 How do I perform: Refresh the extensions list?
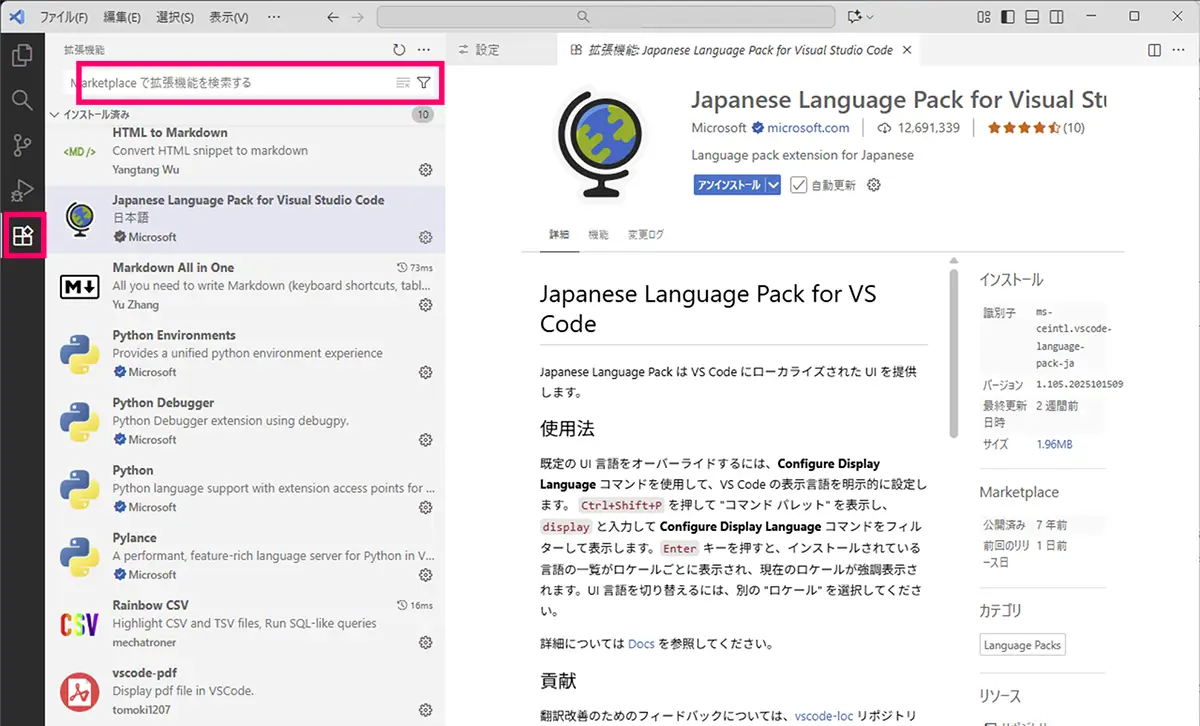click(x=398, y=49)
